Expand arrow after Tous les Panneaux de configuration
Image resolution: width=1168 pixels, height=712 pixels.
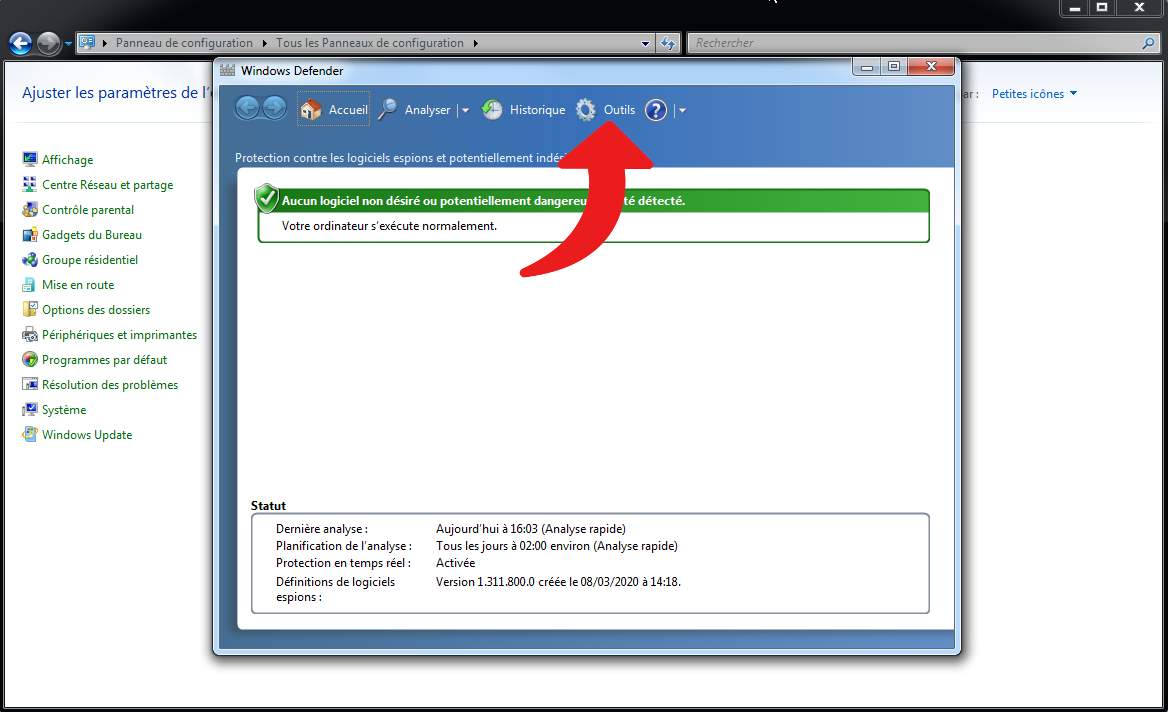click(x=475, y=43)
